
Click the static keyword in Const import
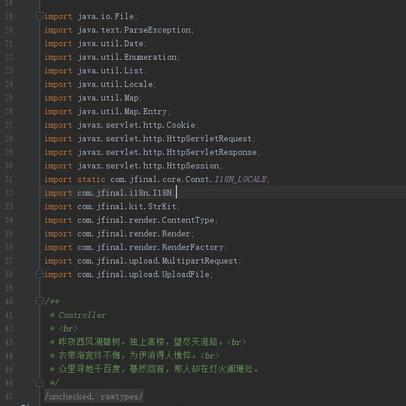pyautogui.click(x=91, y=179)
